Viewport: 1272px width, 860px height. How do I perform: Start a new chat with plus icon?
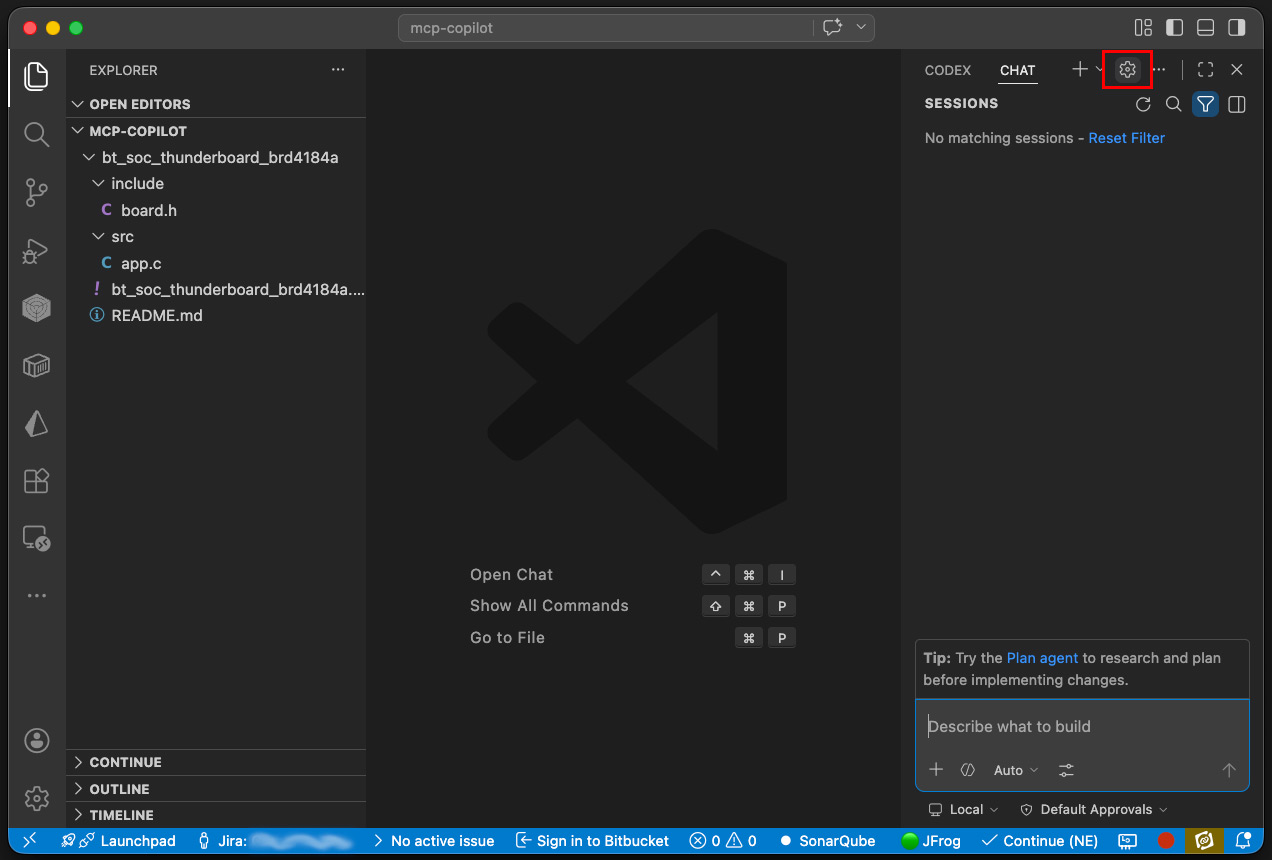pyautogui.click(x=1079, y=69)
